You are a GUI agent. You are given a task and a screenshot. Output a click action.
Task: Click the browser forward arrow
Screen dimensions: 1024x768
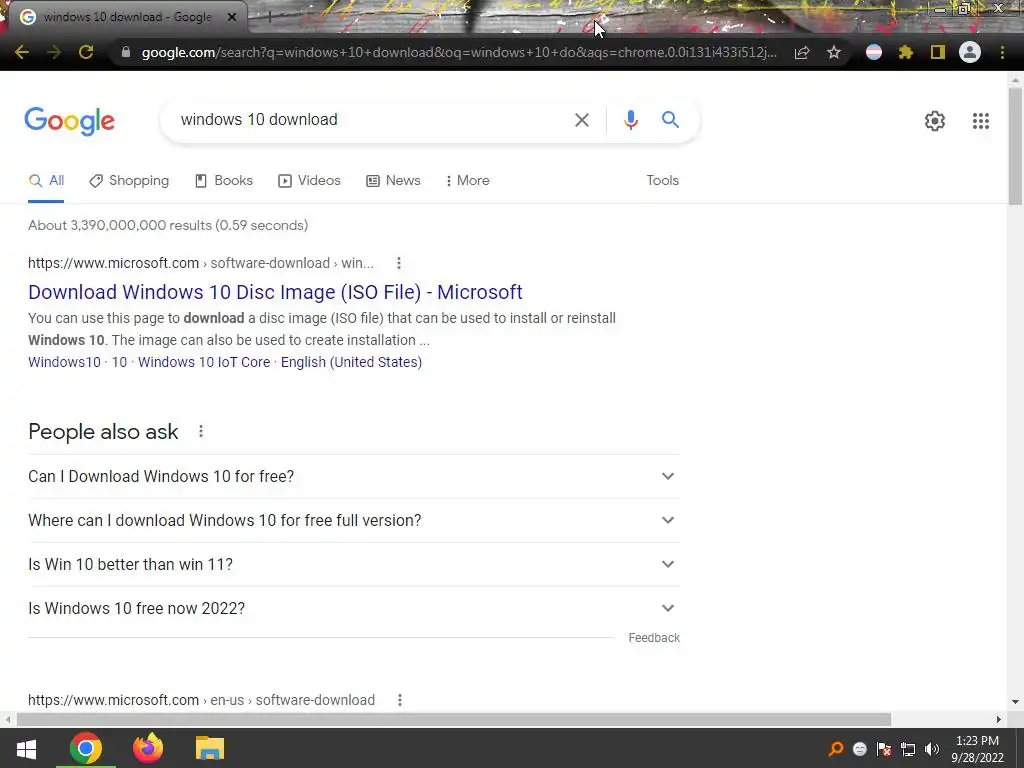pyautogui.click(x=54, y=52)
